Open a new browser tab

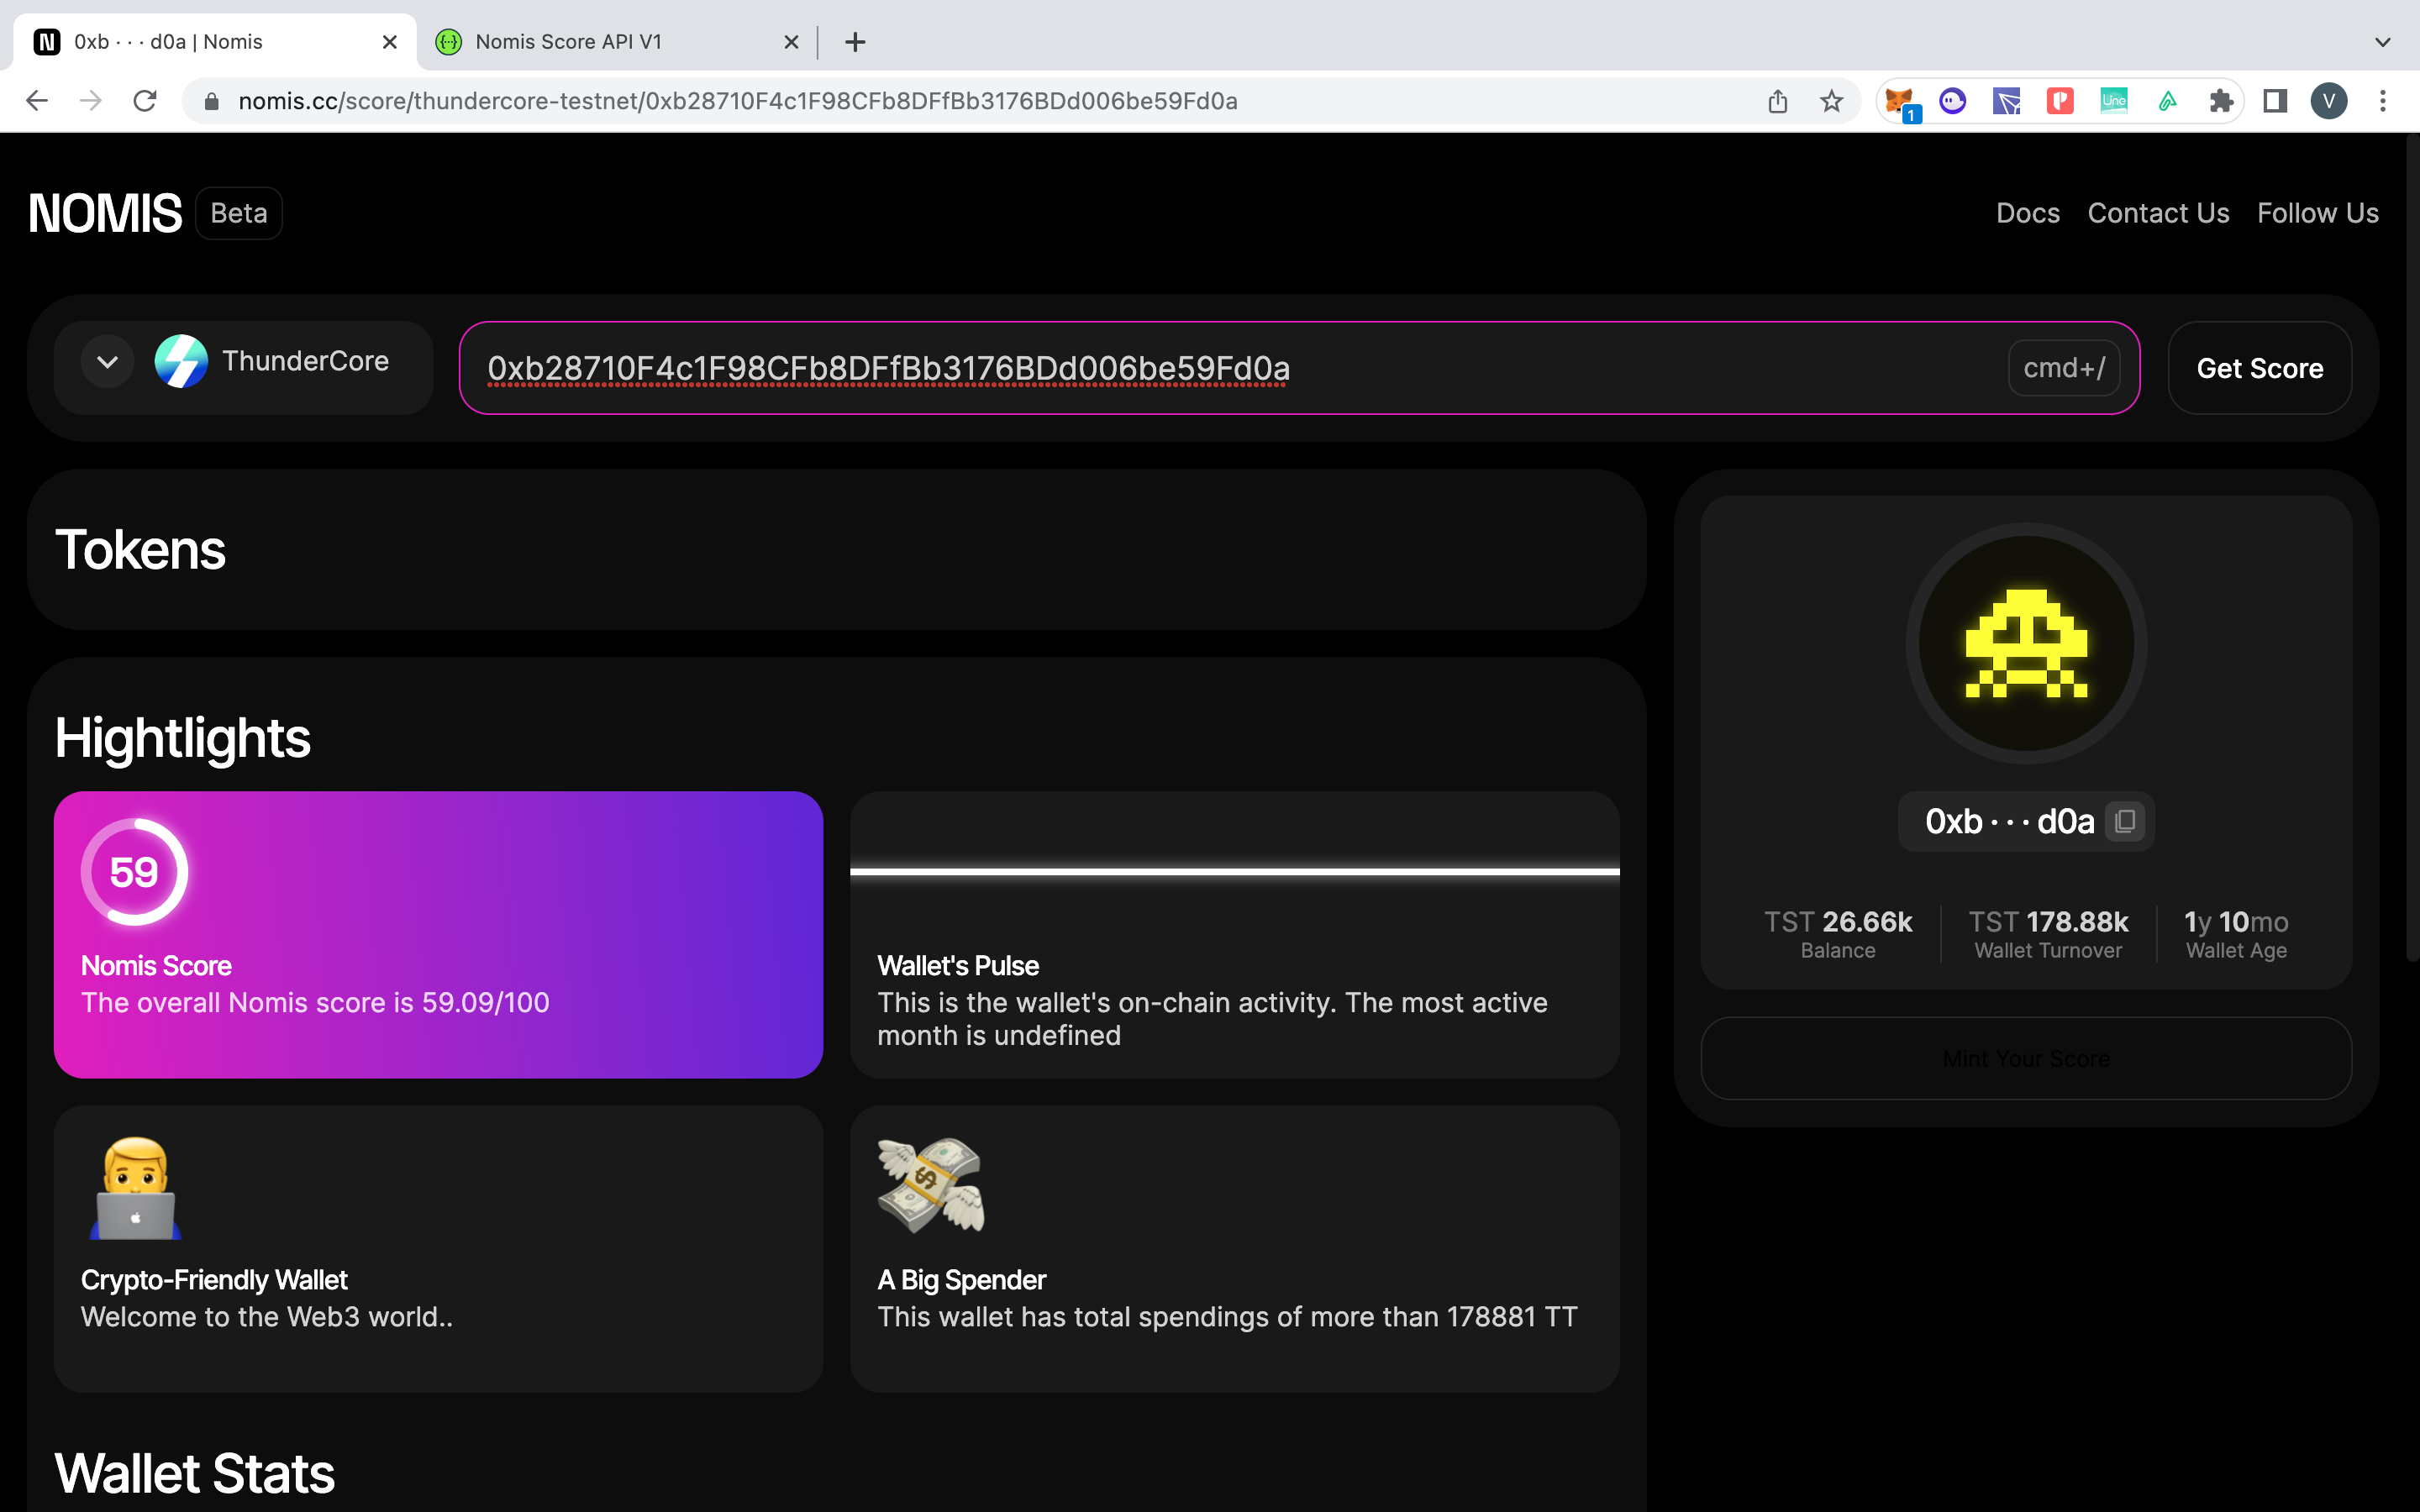coord(855,42)
